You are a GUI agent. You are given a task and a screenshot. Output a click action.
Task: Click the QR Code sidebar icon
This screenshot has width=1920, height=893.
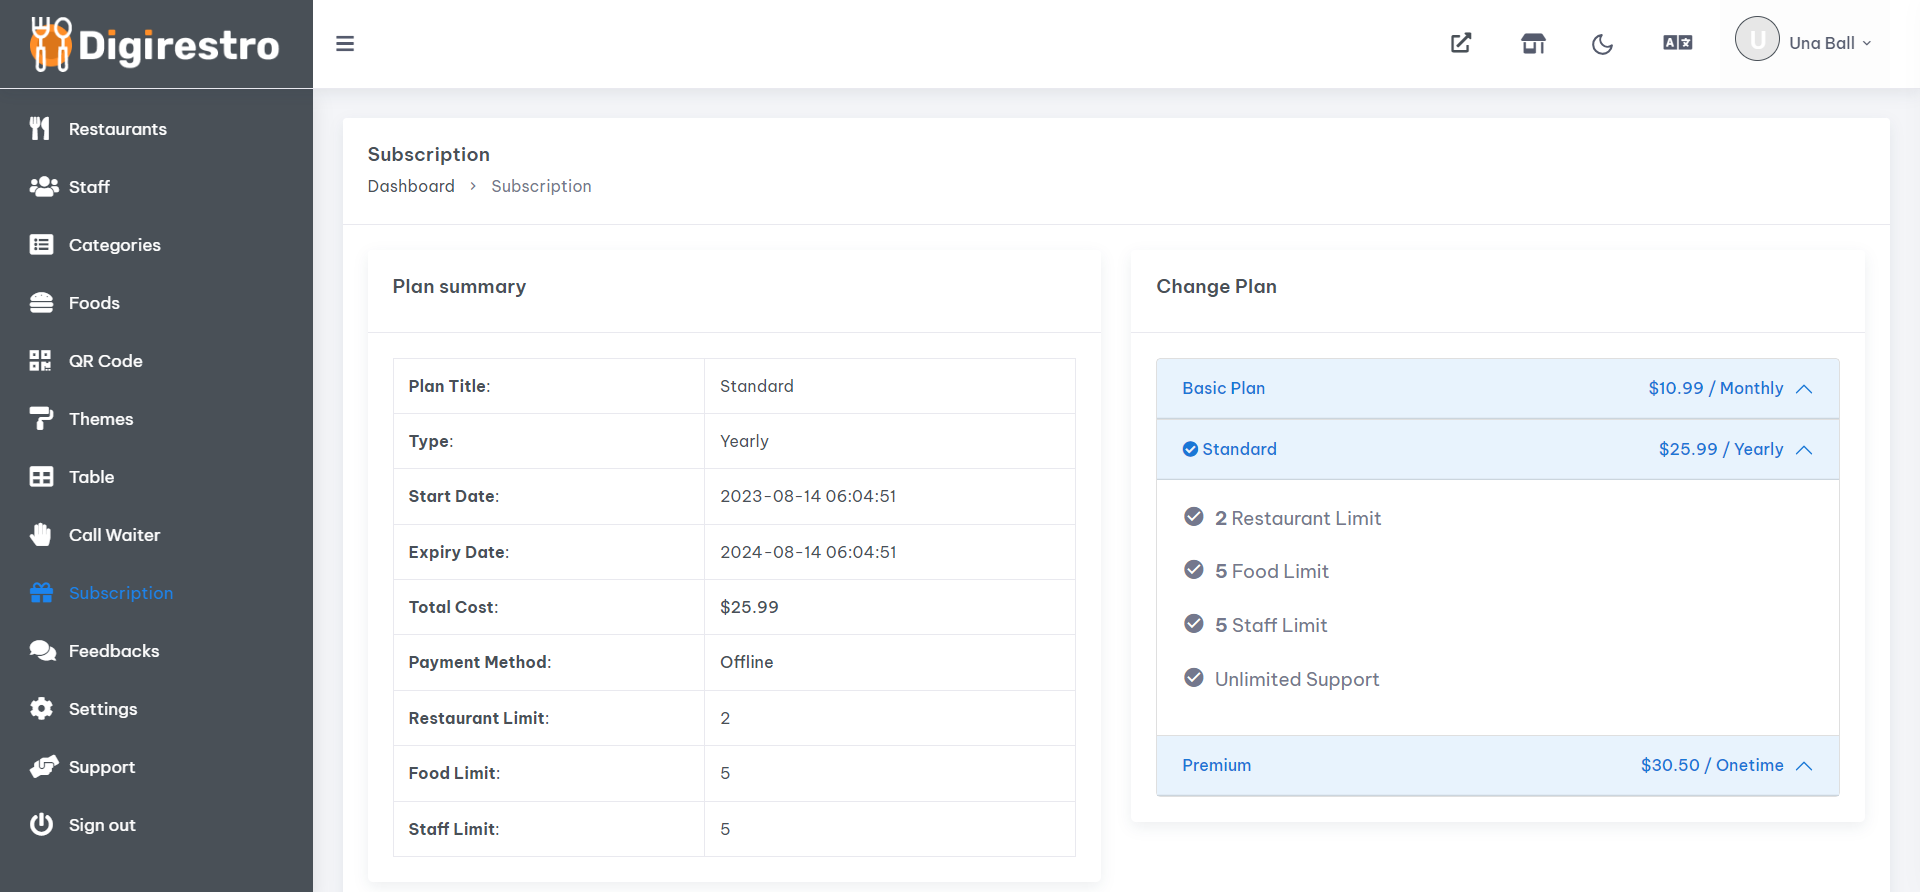pos(41,361)
